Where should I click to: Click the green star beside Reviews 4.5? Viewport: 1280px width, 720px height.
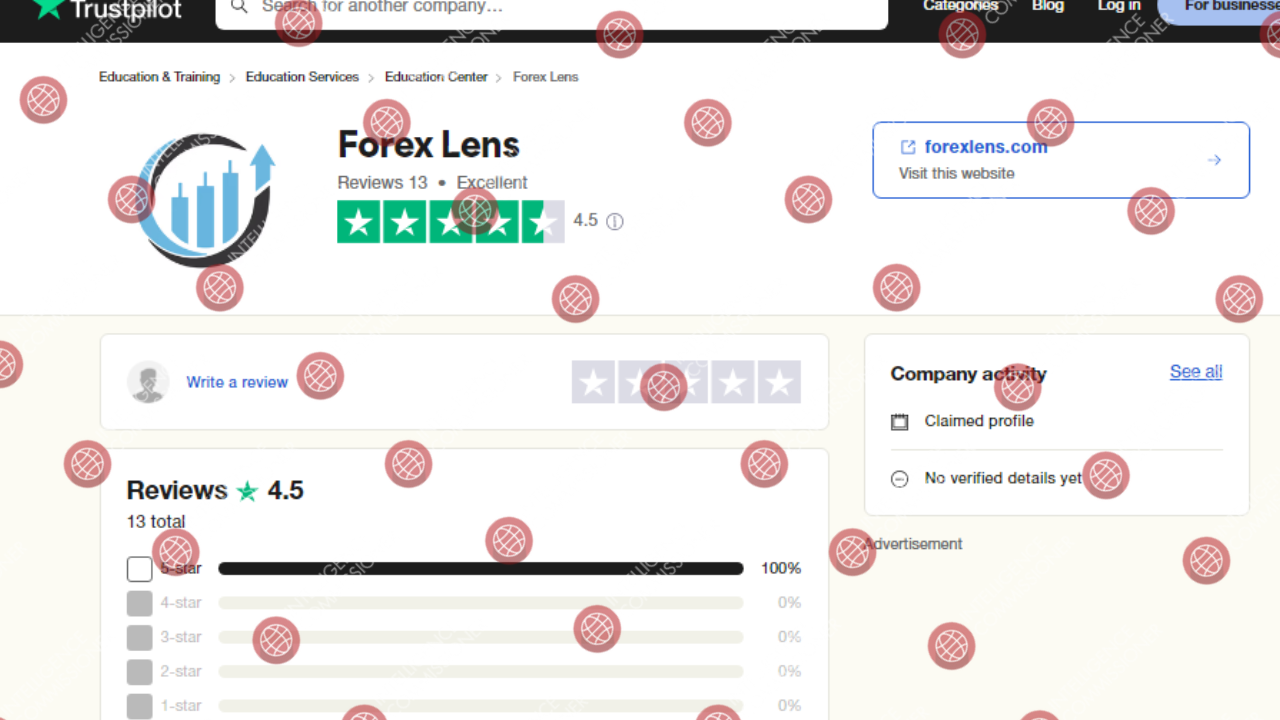[247, 491]
